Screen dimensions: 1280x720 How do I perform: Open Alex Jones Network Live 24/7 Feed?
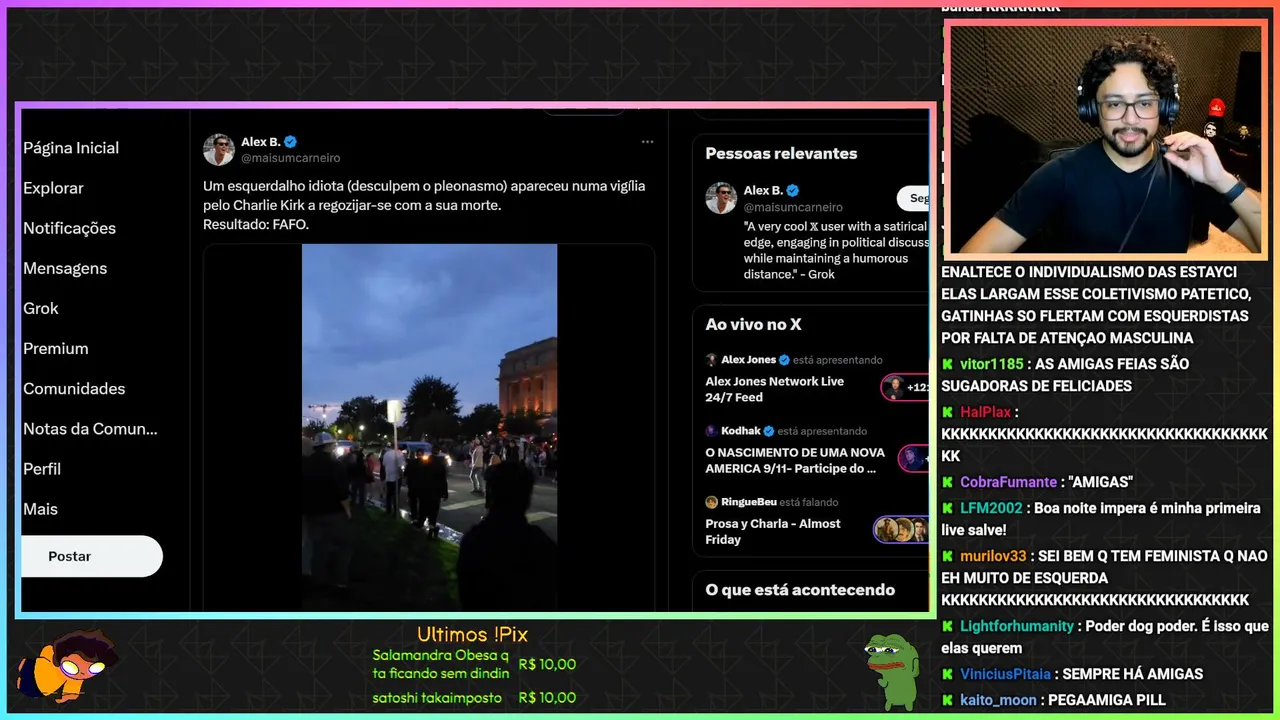[775, 389]
